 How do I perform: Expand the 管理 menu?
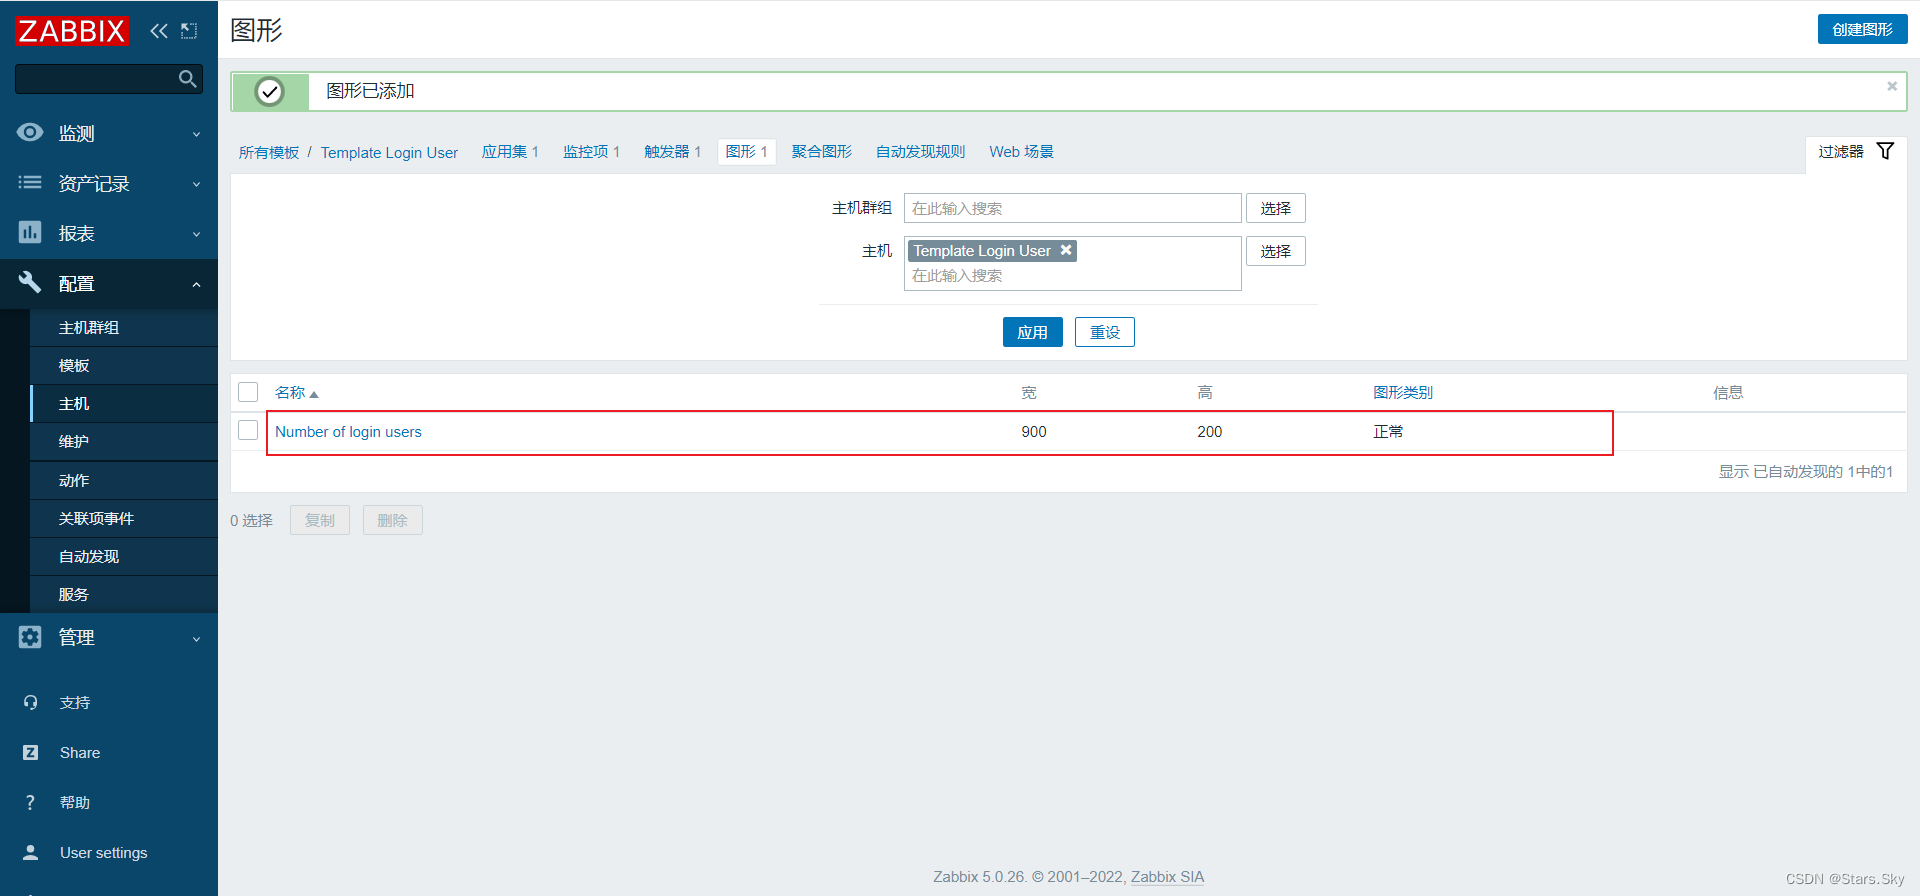[x=196, y=638]
